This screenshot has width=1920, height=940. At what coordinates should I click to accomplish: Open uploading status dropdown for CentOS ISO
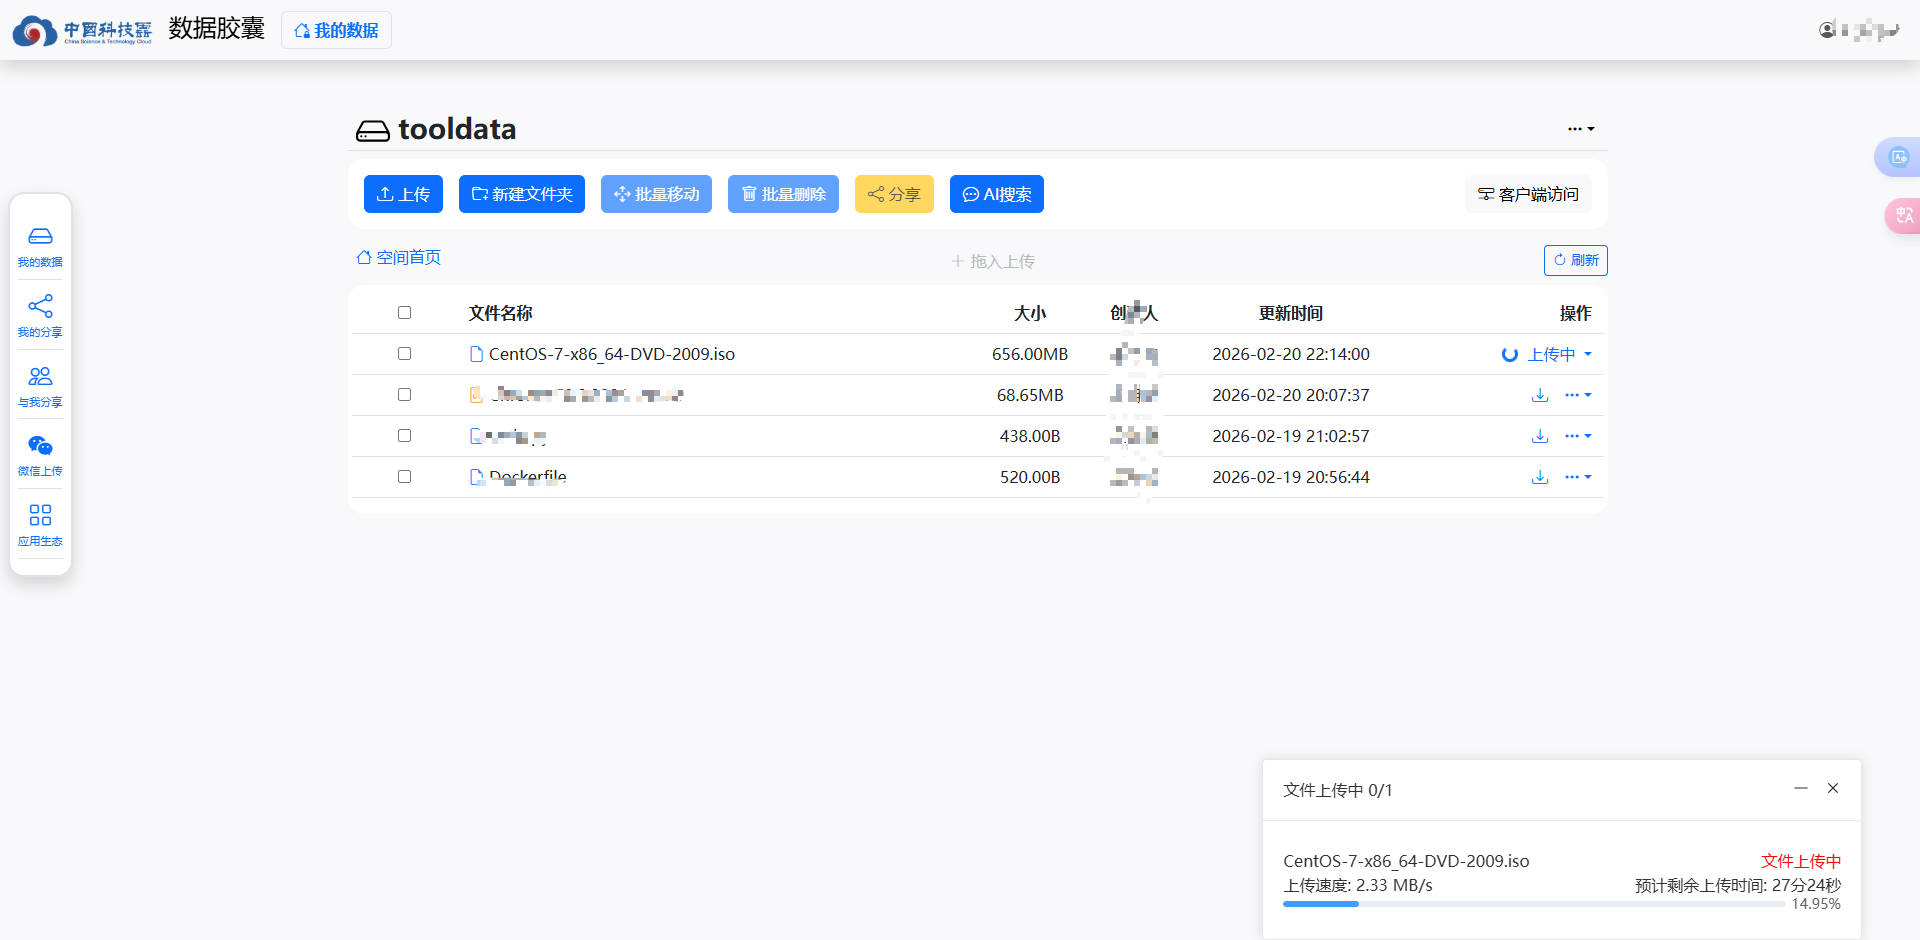(x=1587, y=354)
